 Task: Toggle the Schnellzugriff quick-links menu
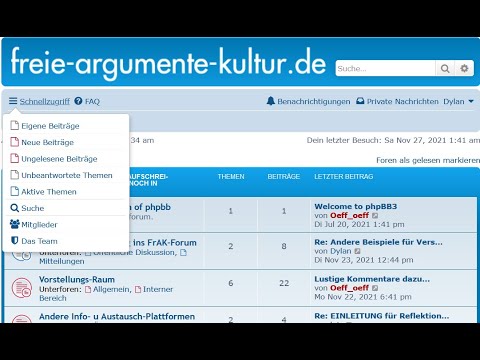pyautogui.click(x=39, y=101)
